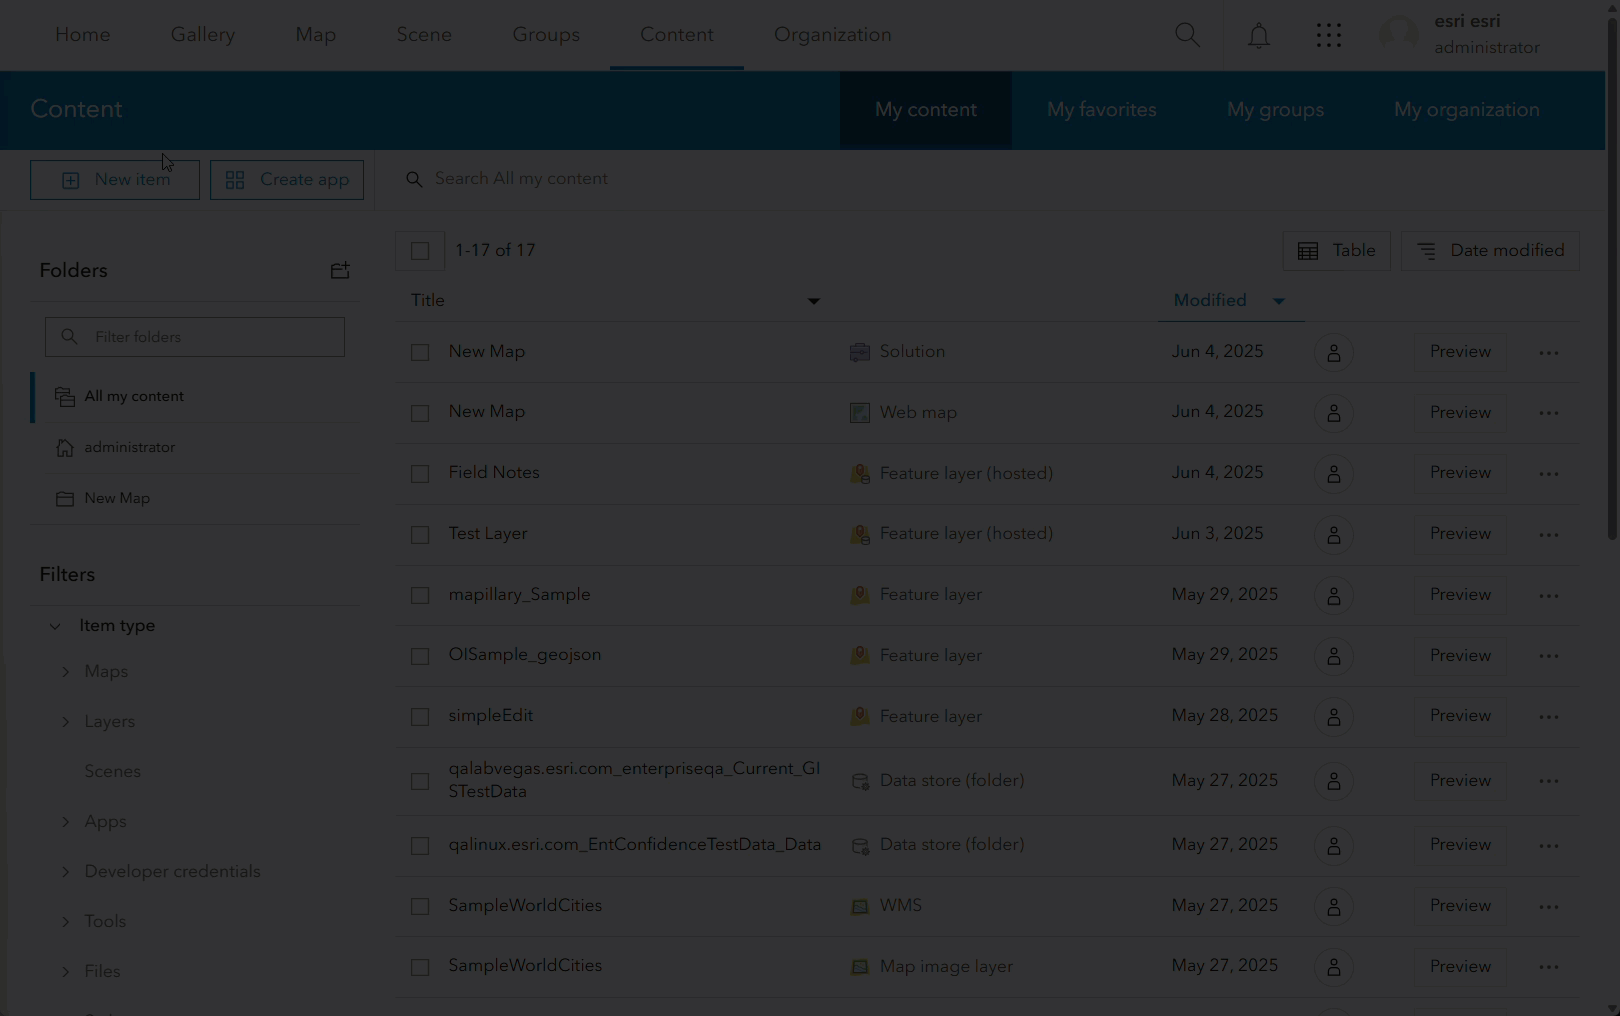Open the Organization menu item

point(832,34)
